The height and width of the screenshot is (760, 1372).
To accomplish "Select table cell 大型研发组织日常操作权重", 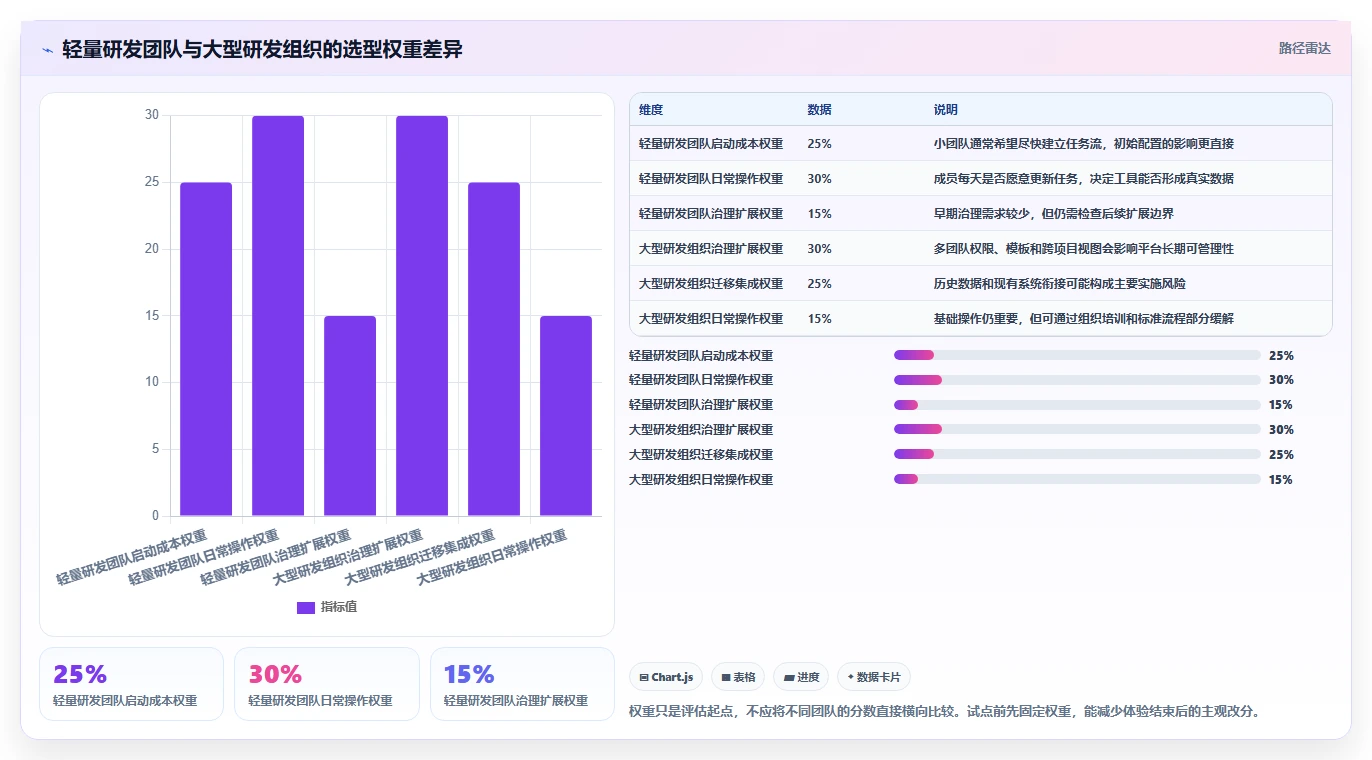I will click(711, 319).
